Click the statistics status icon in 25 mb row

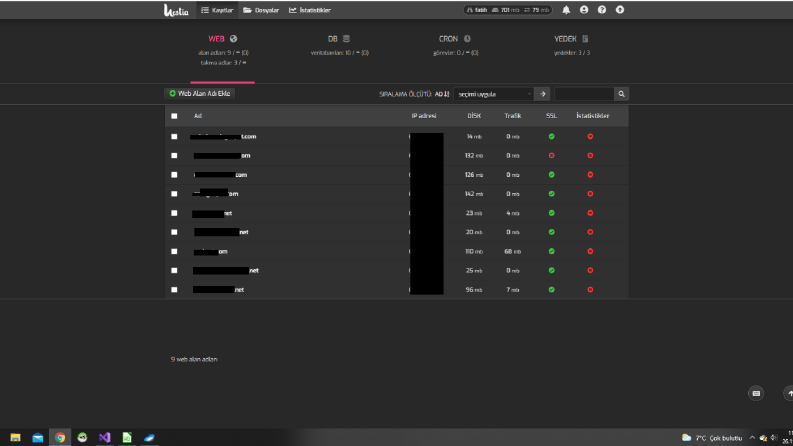[x=590, y=271]
